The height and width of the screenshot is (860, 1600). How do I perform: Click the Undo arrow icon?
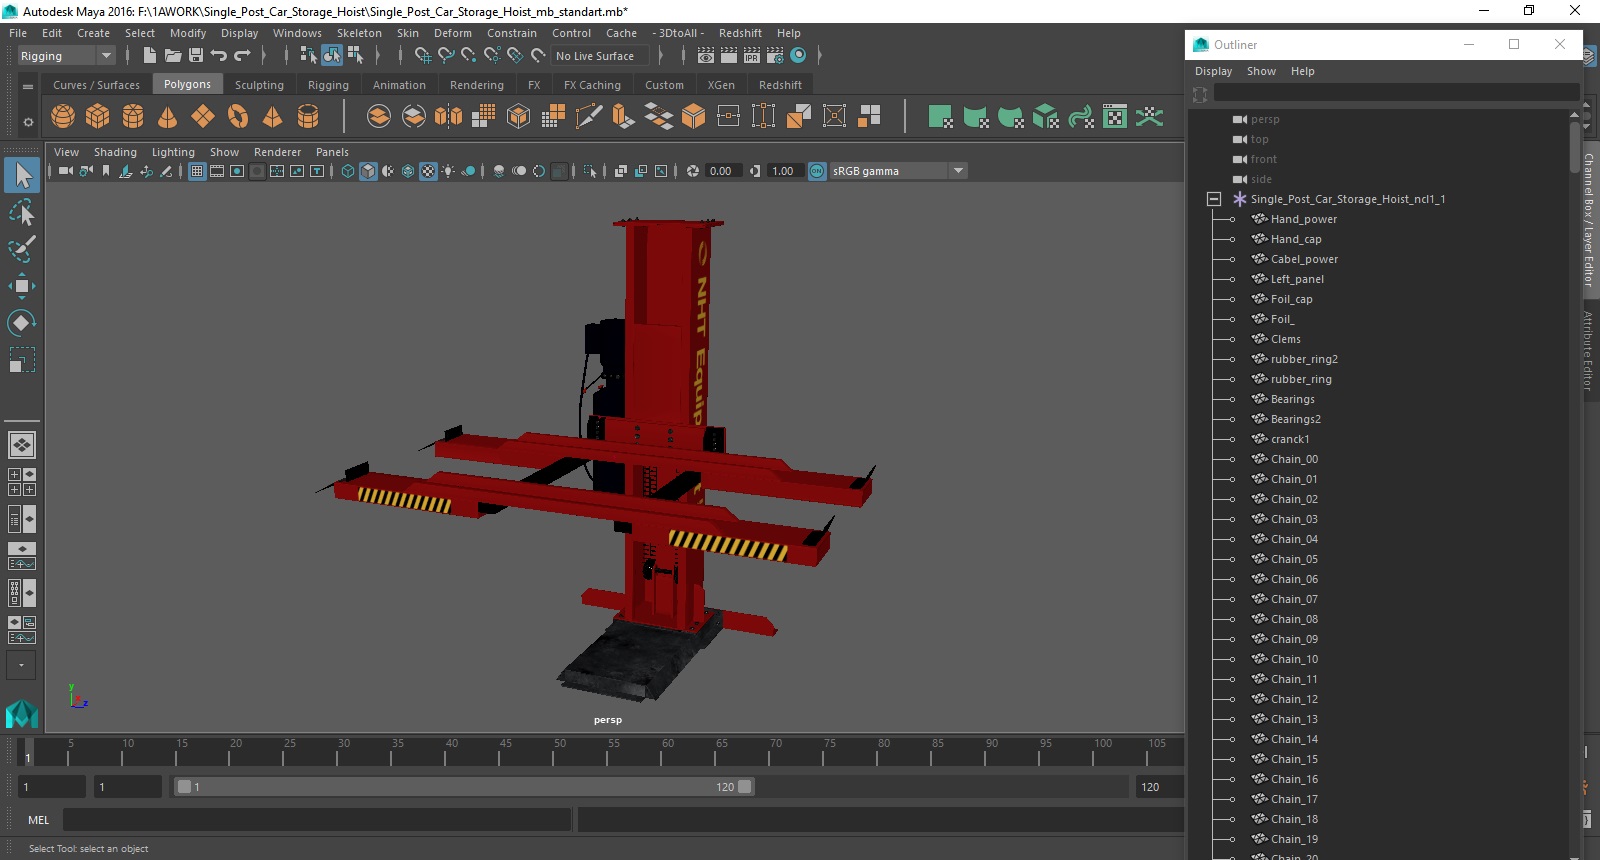(x=219, y=56)
